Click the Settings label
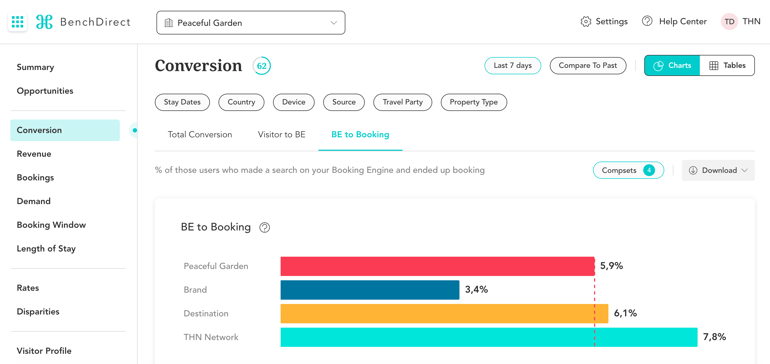770x364 pixels. coord(611,22)
